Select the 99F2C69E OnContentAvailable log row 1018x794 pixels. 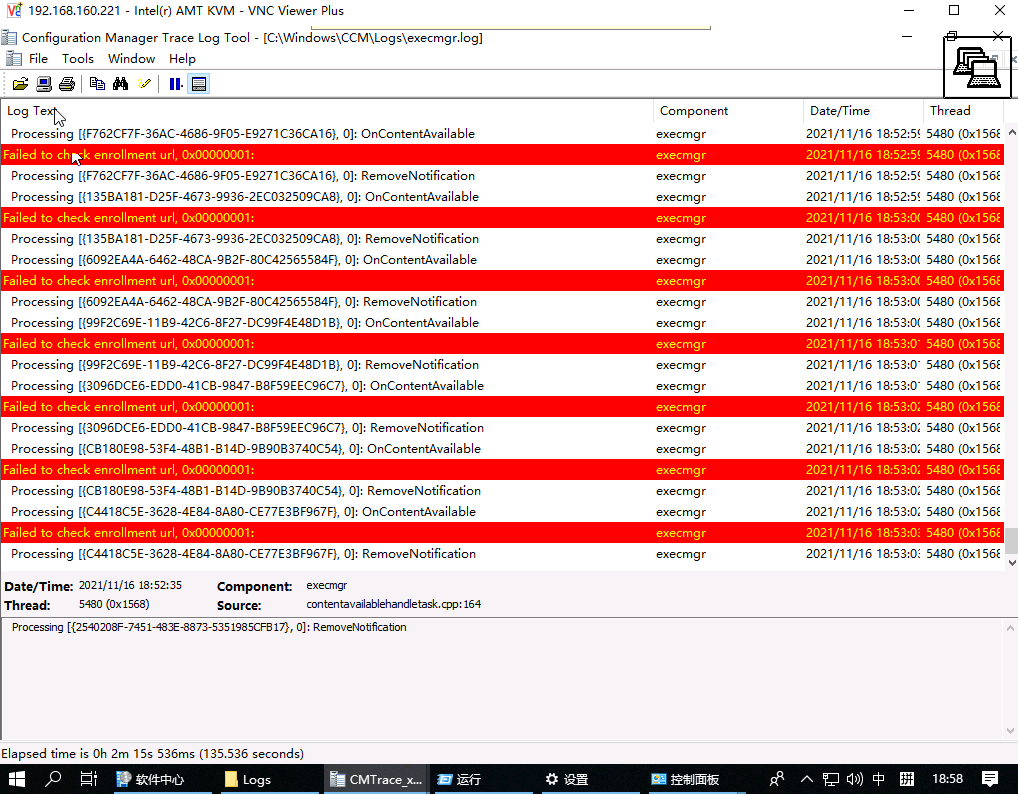point(502,323)
